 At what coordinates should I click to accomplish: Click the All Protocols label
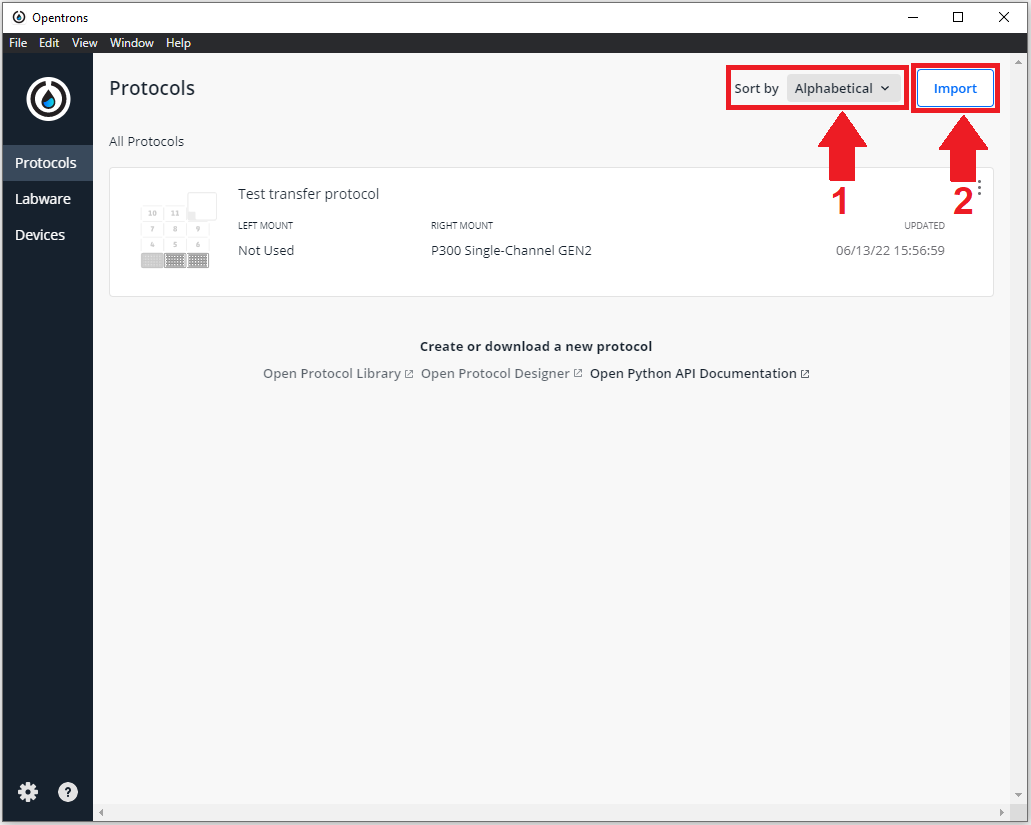[147, 141]
